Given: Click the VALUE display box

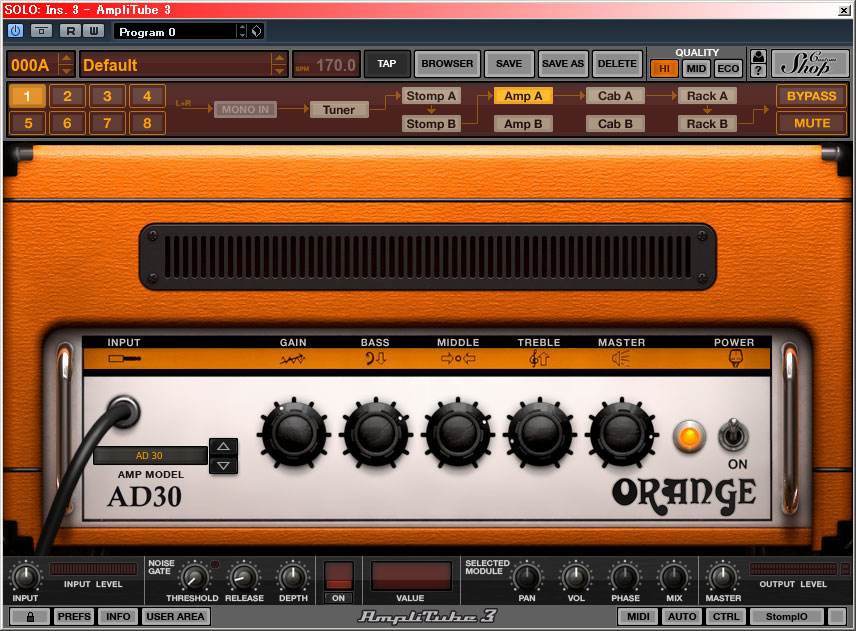Looking at the screenshot, I should pos(411,576).
